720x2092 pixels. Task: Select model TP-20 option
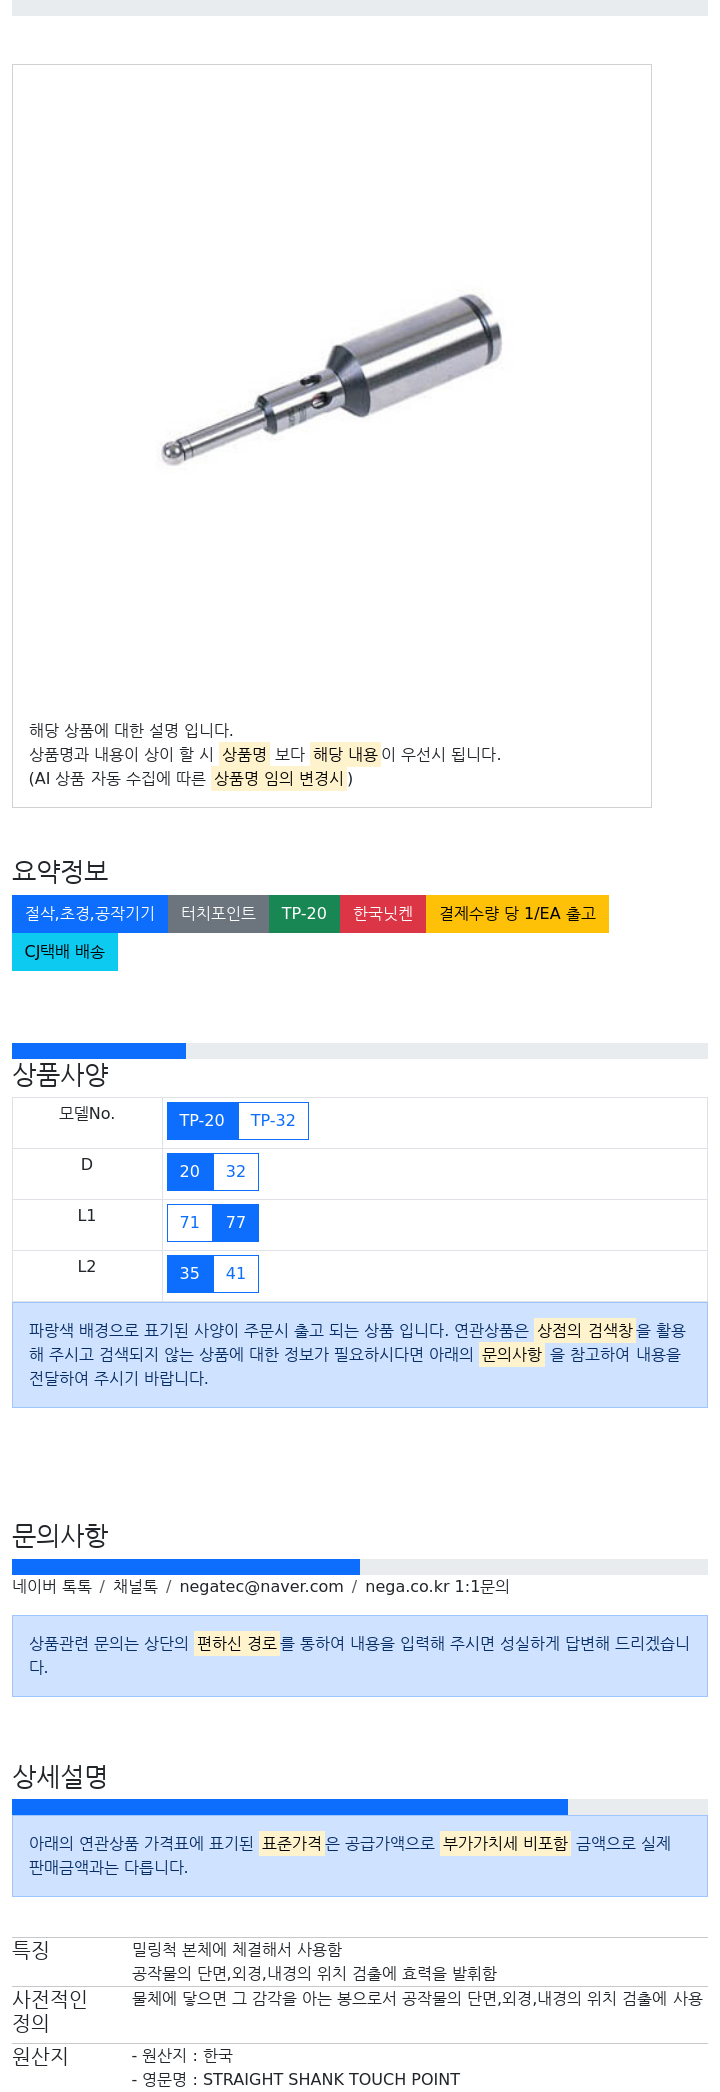click(202, 1121)
